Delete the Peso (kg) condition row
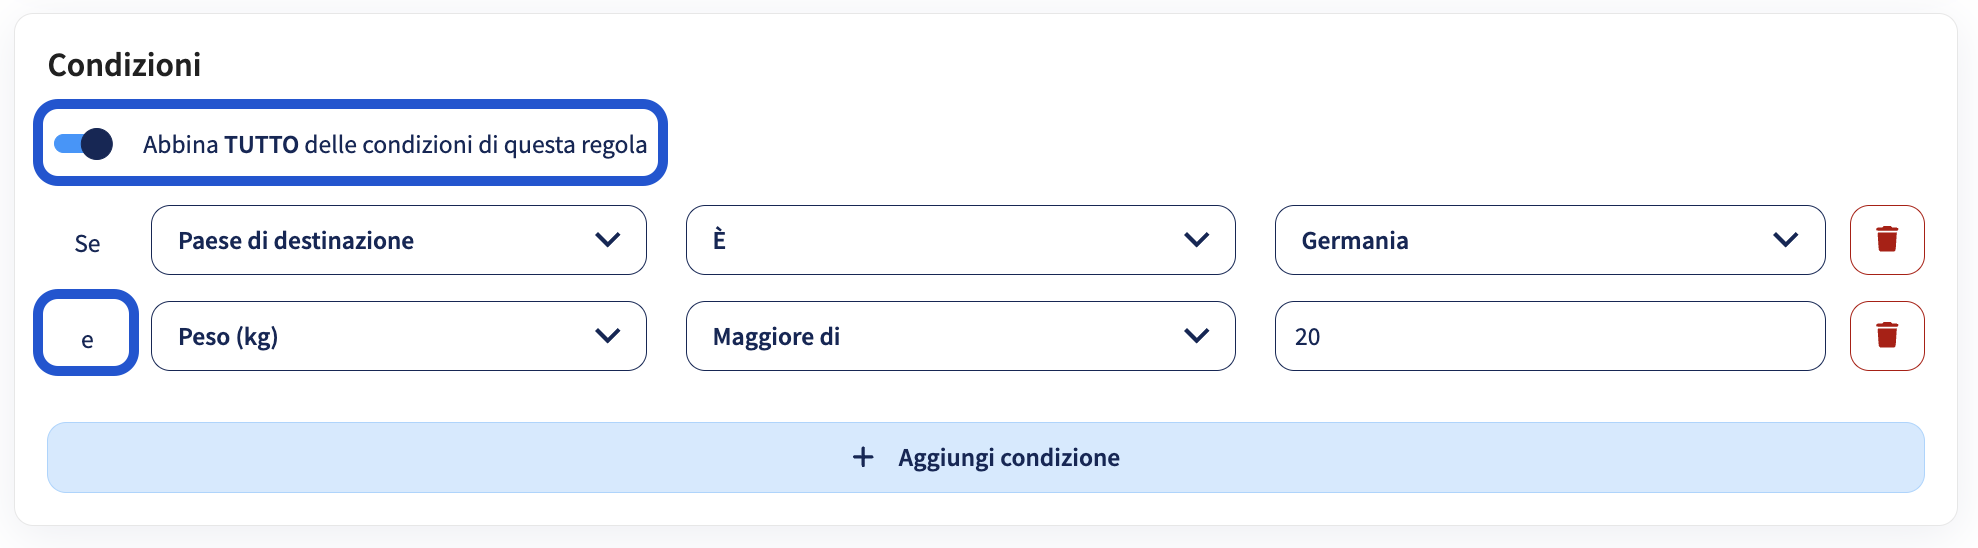This screenshot has height=548, width=1978. click(x=1887, y=336)
